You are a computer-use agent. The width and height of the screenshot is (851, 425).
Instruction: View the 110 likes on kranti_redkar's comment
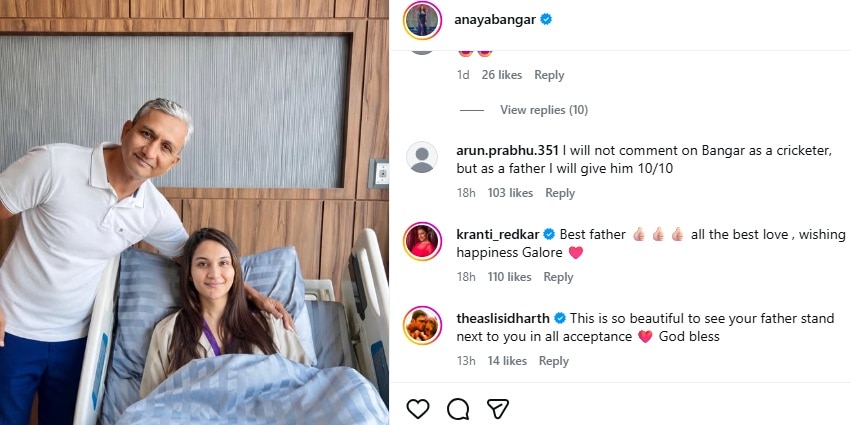pos(509,277)
